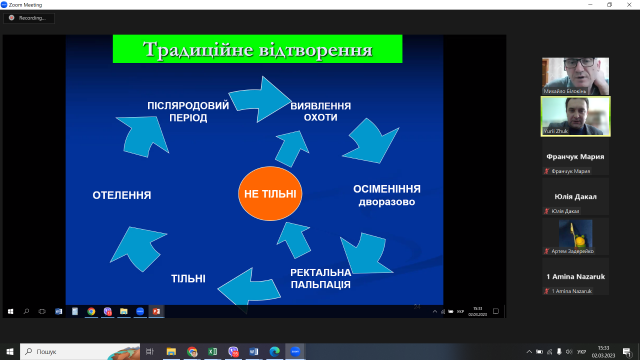Screen dimensions: 640x360
Task: Click the battery icon in system tray
Action: click(x=539, y=351)
